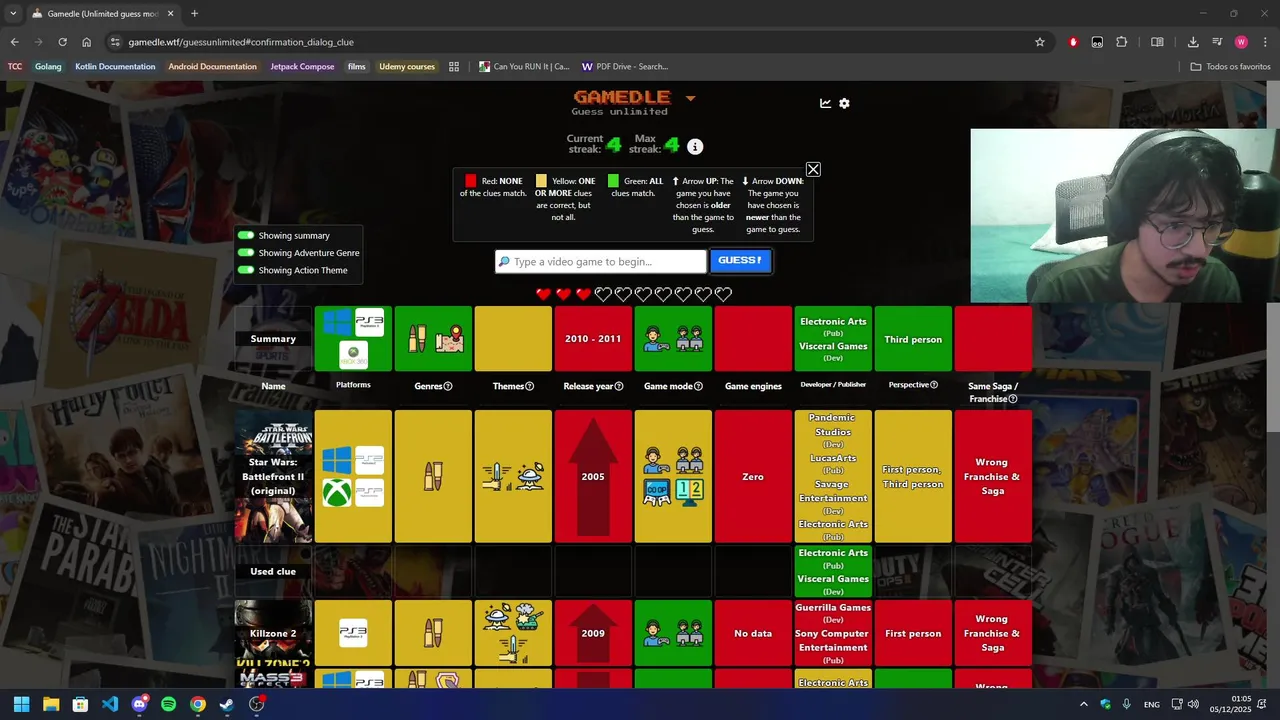
Task: Open the browser downloads icon
Action: 1193,42
